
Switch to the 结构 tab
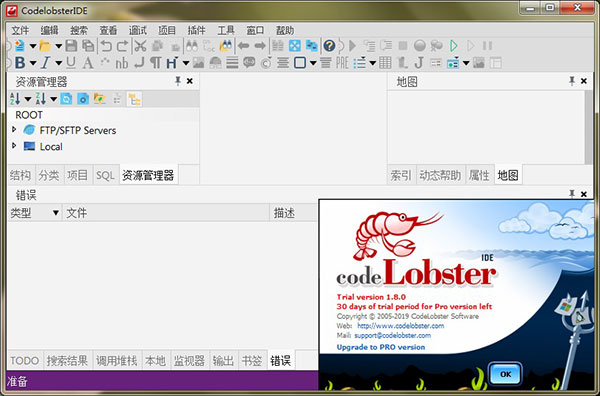pyautogui.click(x=20, y=175)
